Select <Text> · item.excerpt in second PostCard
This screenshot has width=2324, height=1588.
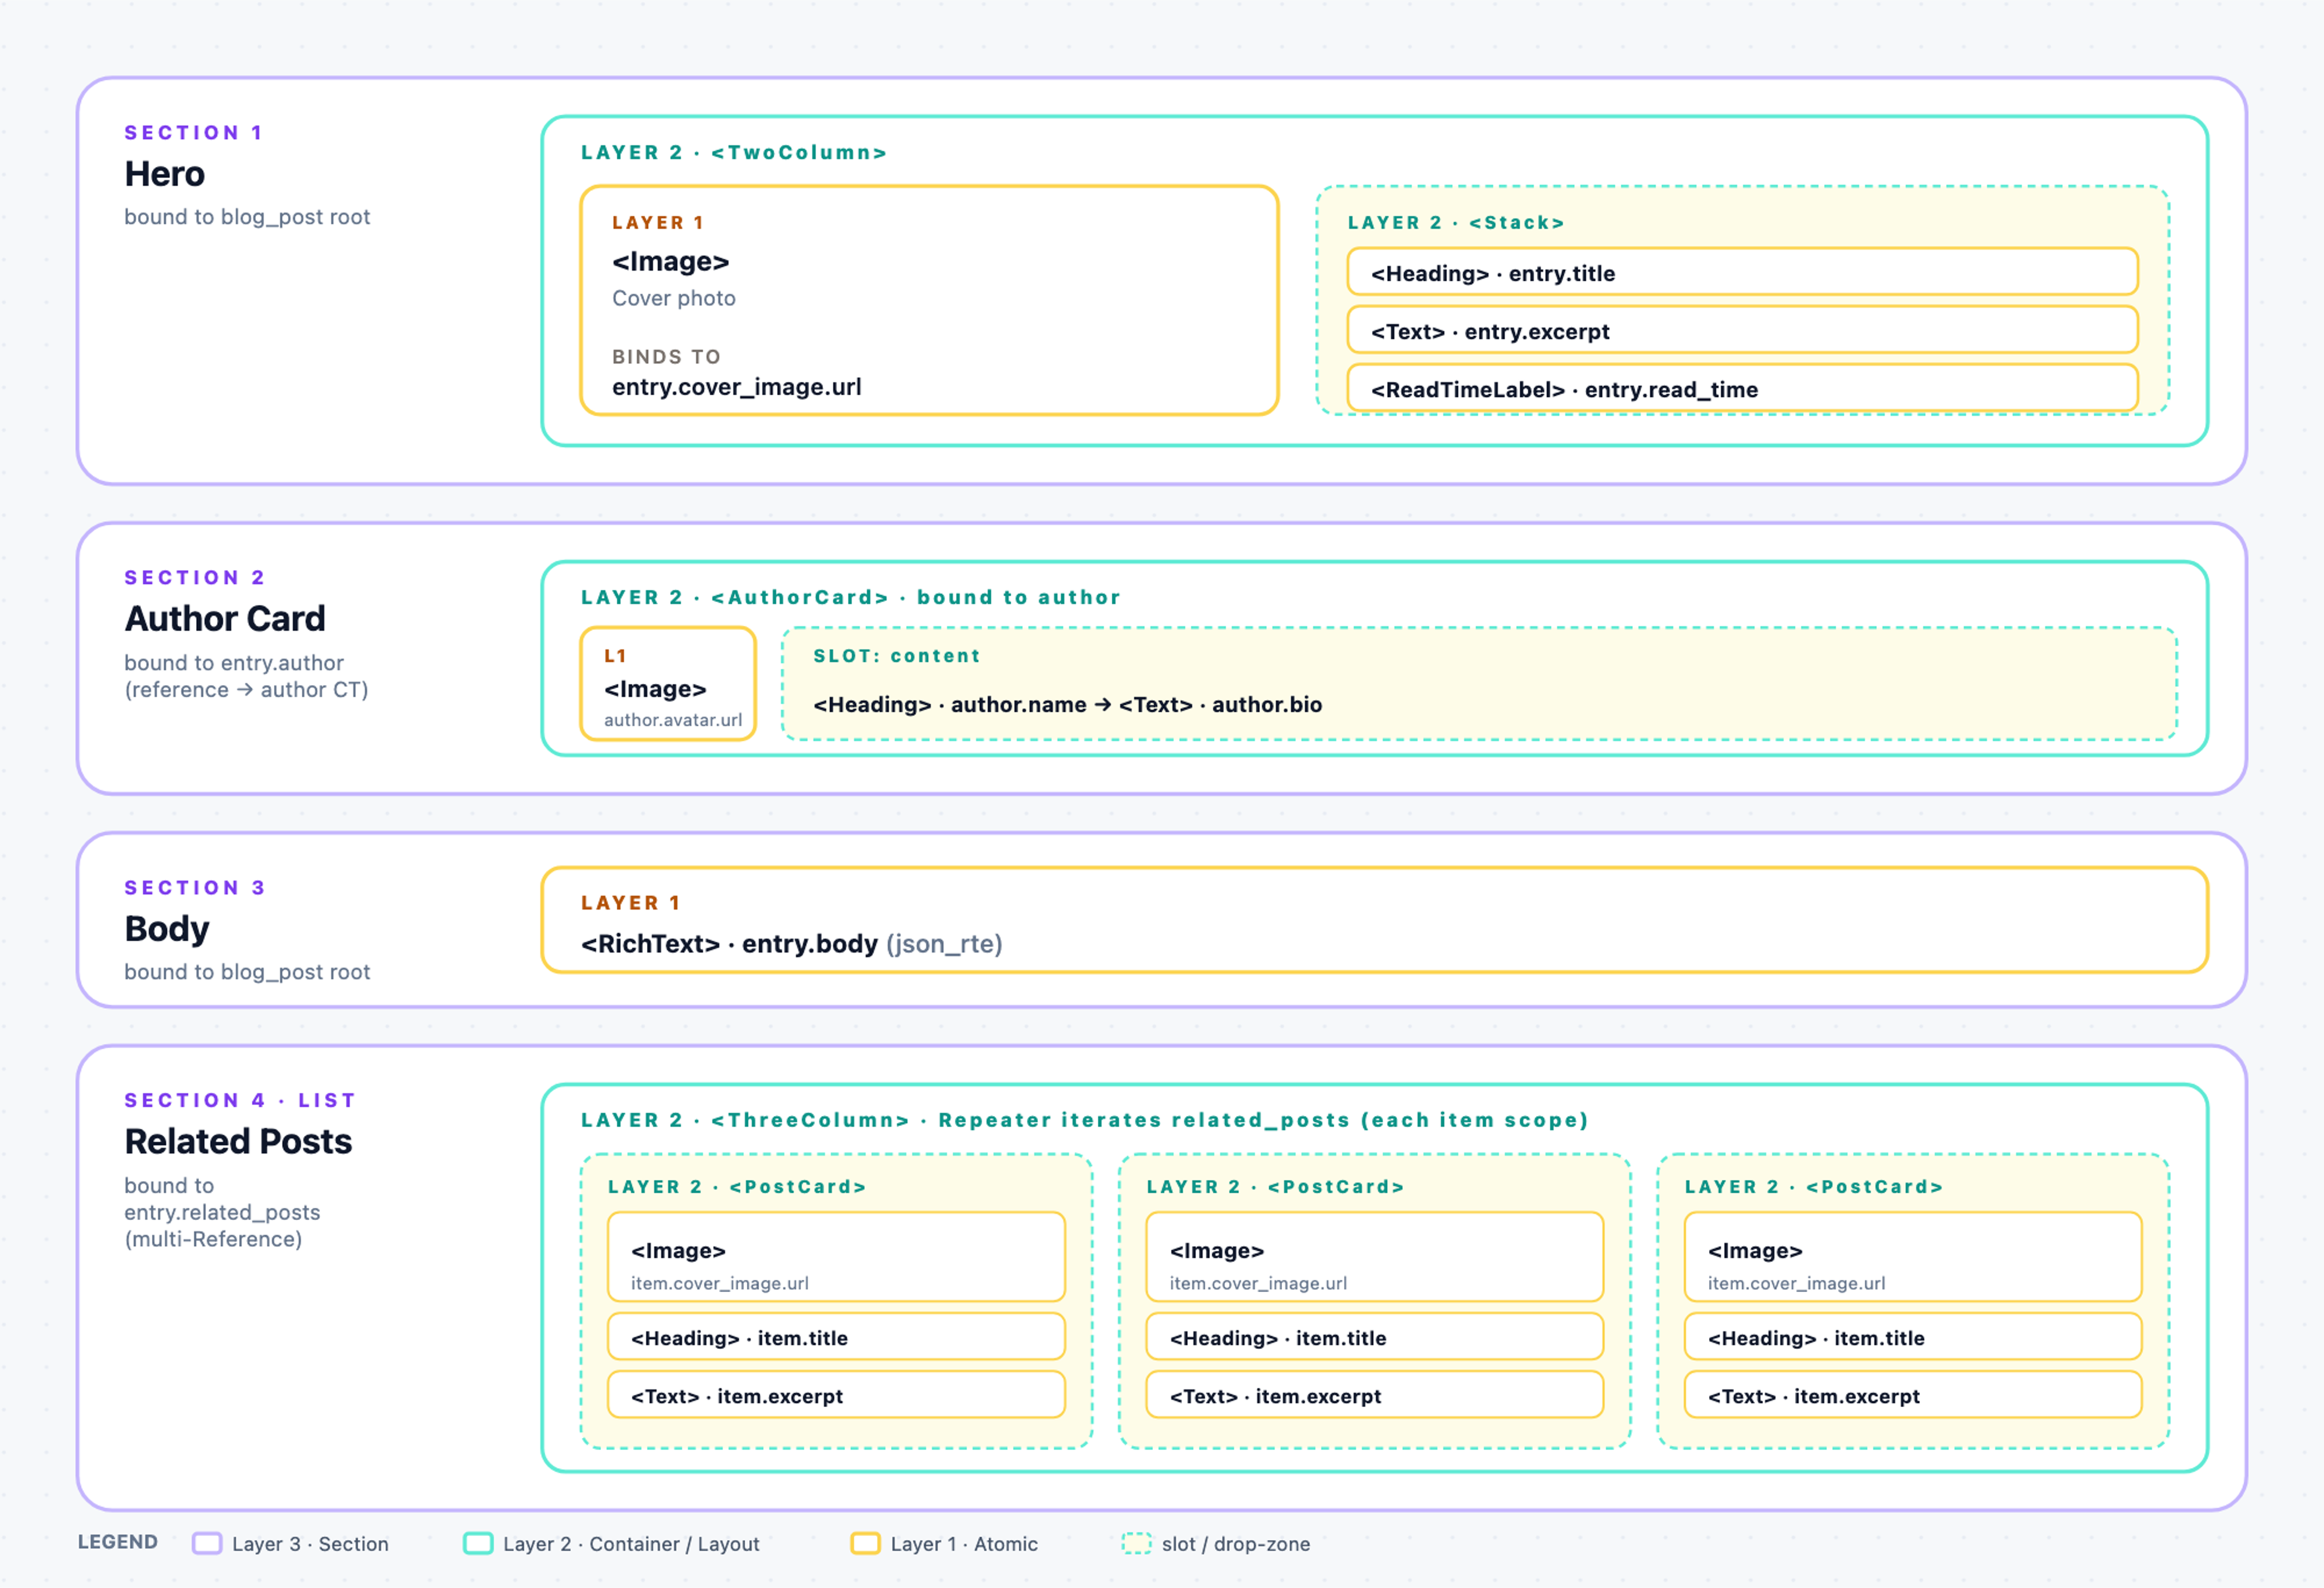tap(1374, 1395)
